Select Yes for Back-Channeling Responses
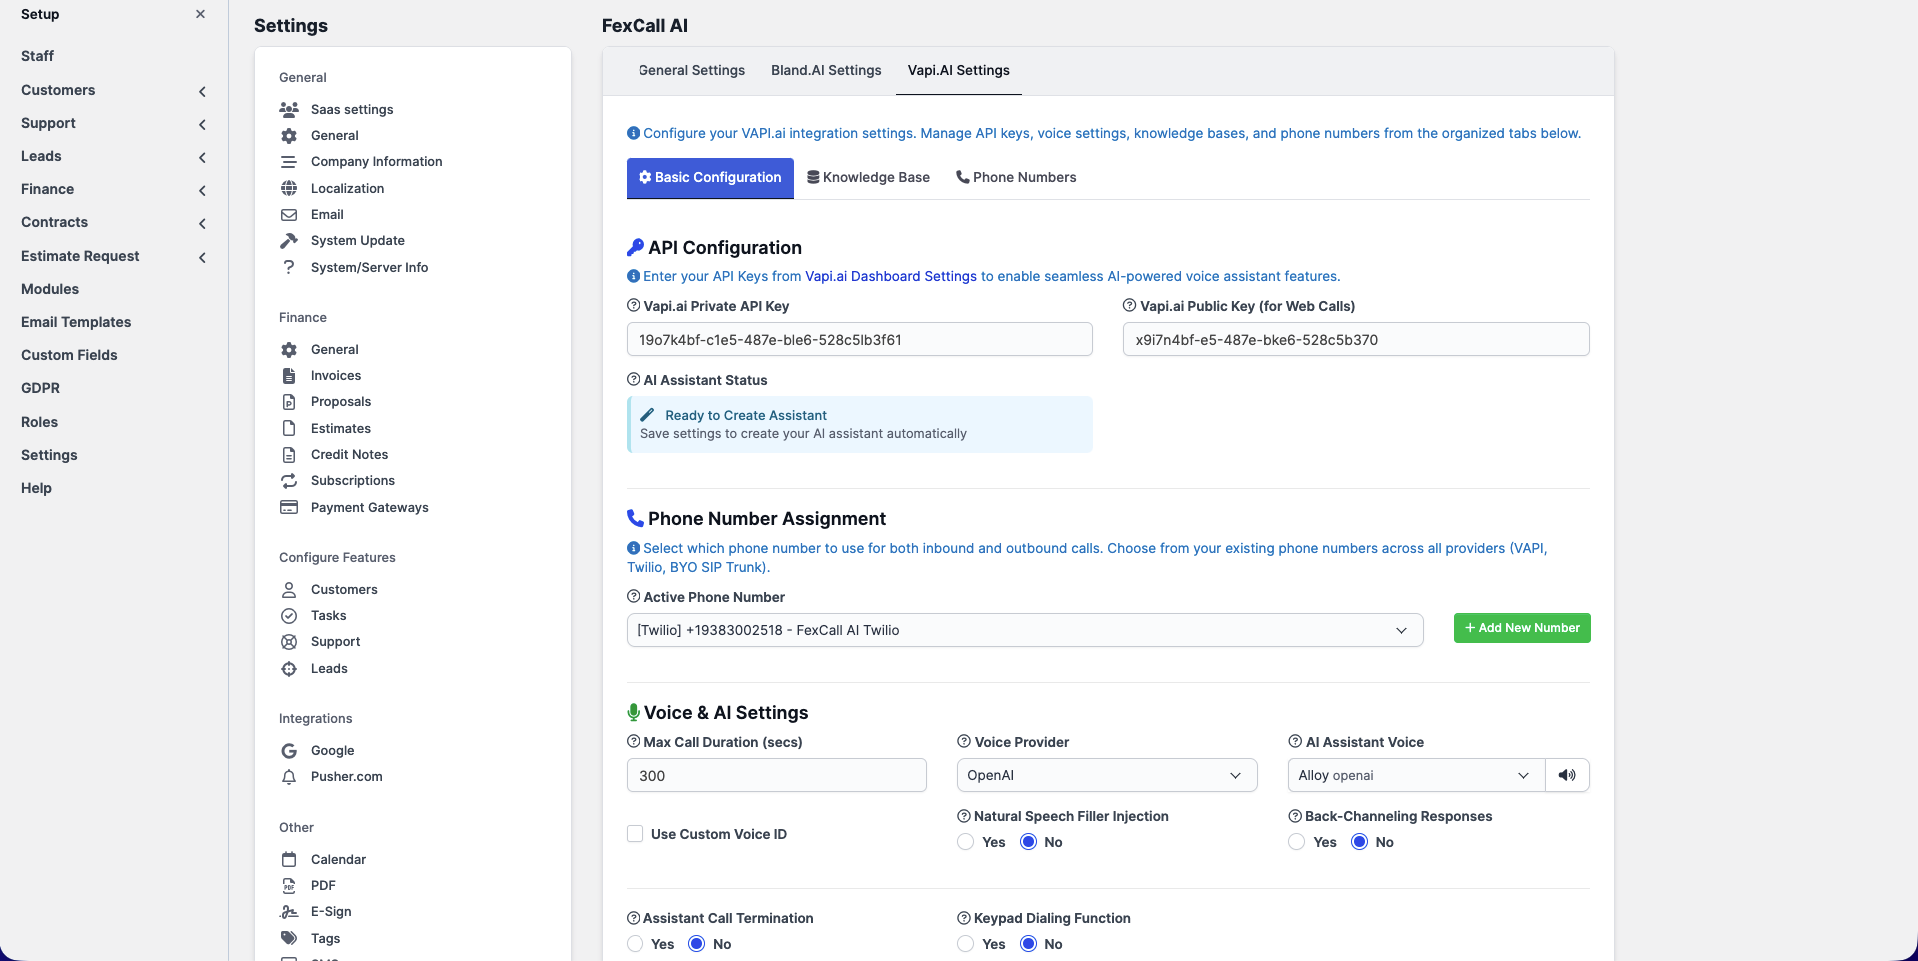Screen dimensions: 1918x961 pyautogui.click(x=1296, y=842)
